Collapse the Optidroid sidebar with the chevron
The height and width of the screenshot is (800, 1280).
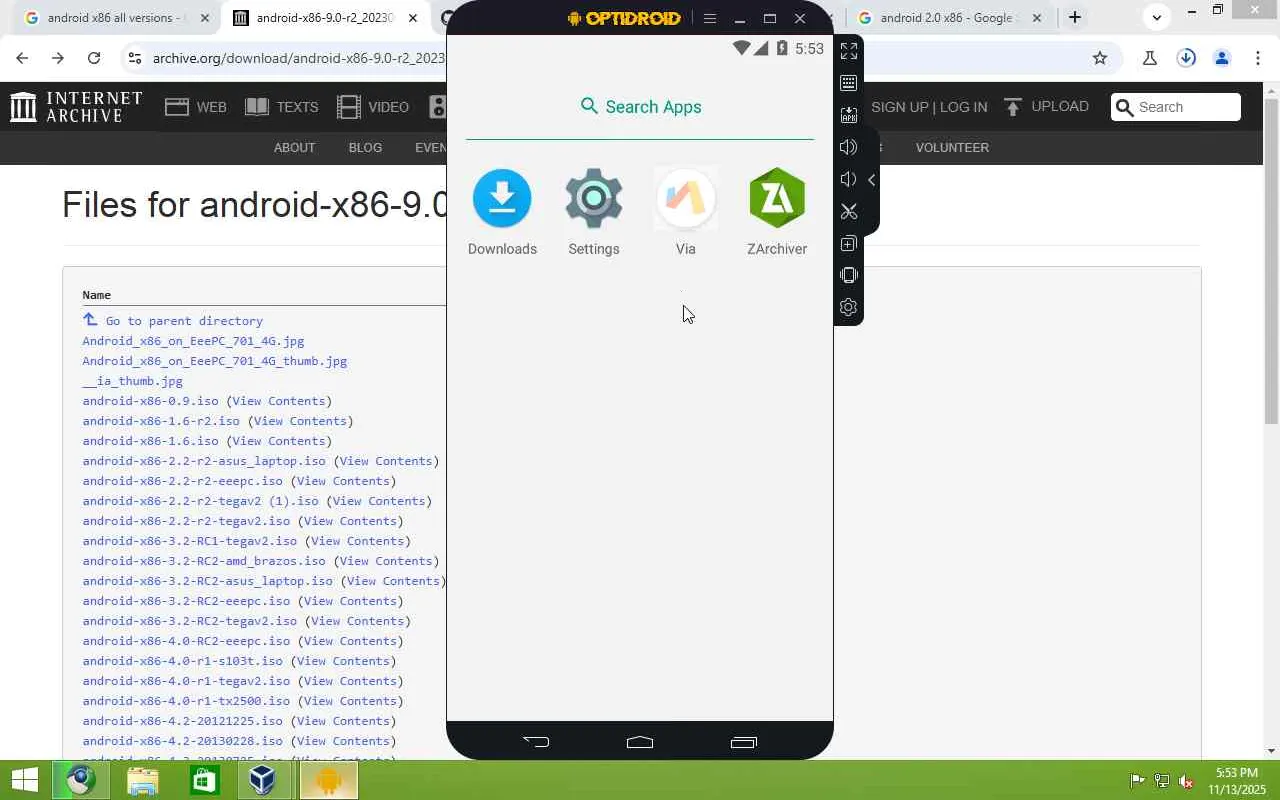point(872,180)
